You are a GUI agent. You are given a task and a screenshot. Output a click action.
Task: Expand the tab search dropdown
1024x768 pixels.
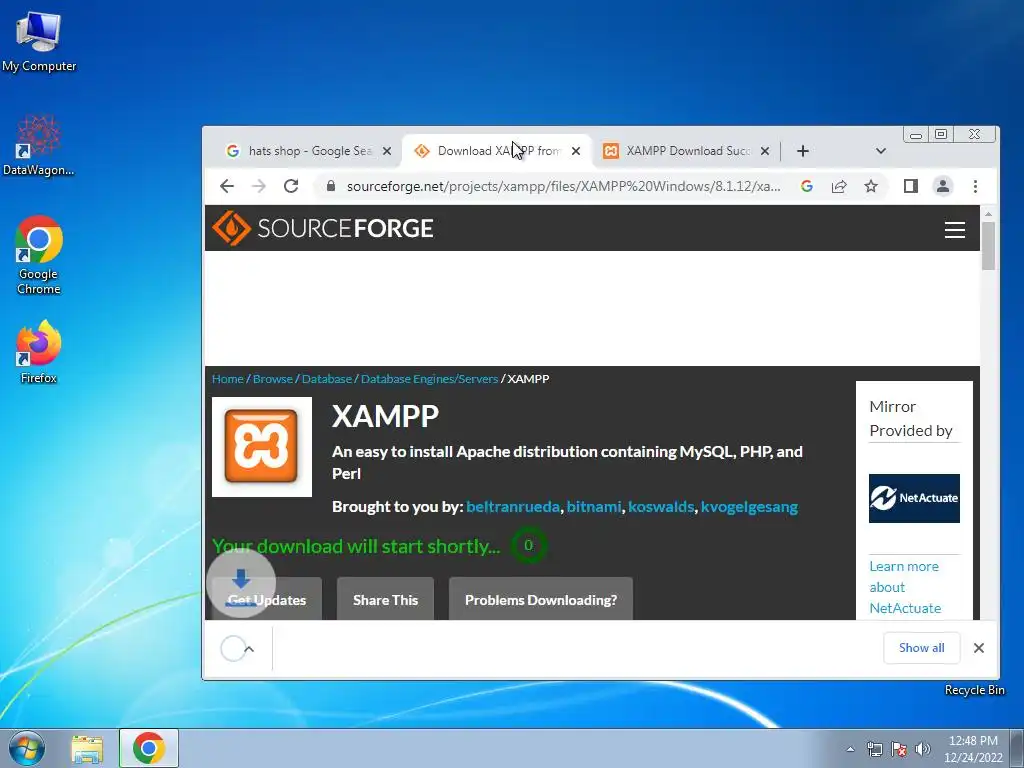(x=880, y=151)
